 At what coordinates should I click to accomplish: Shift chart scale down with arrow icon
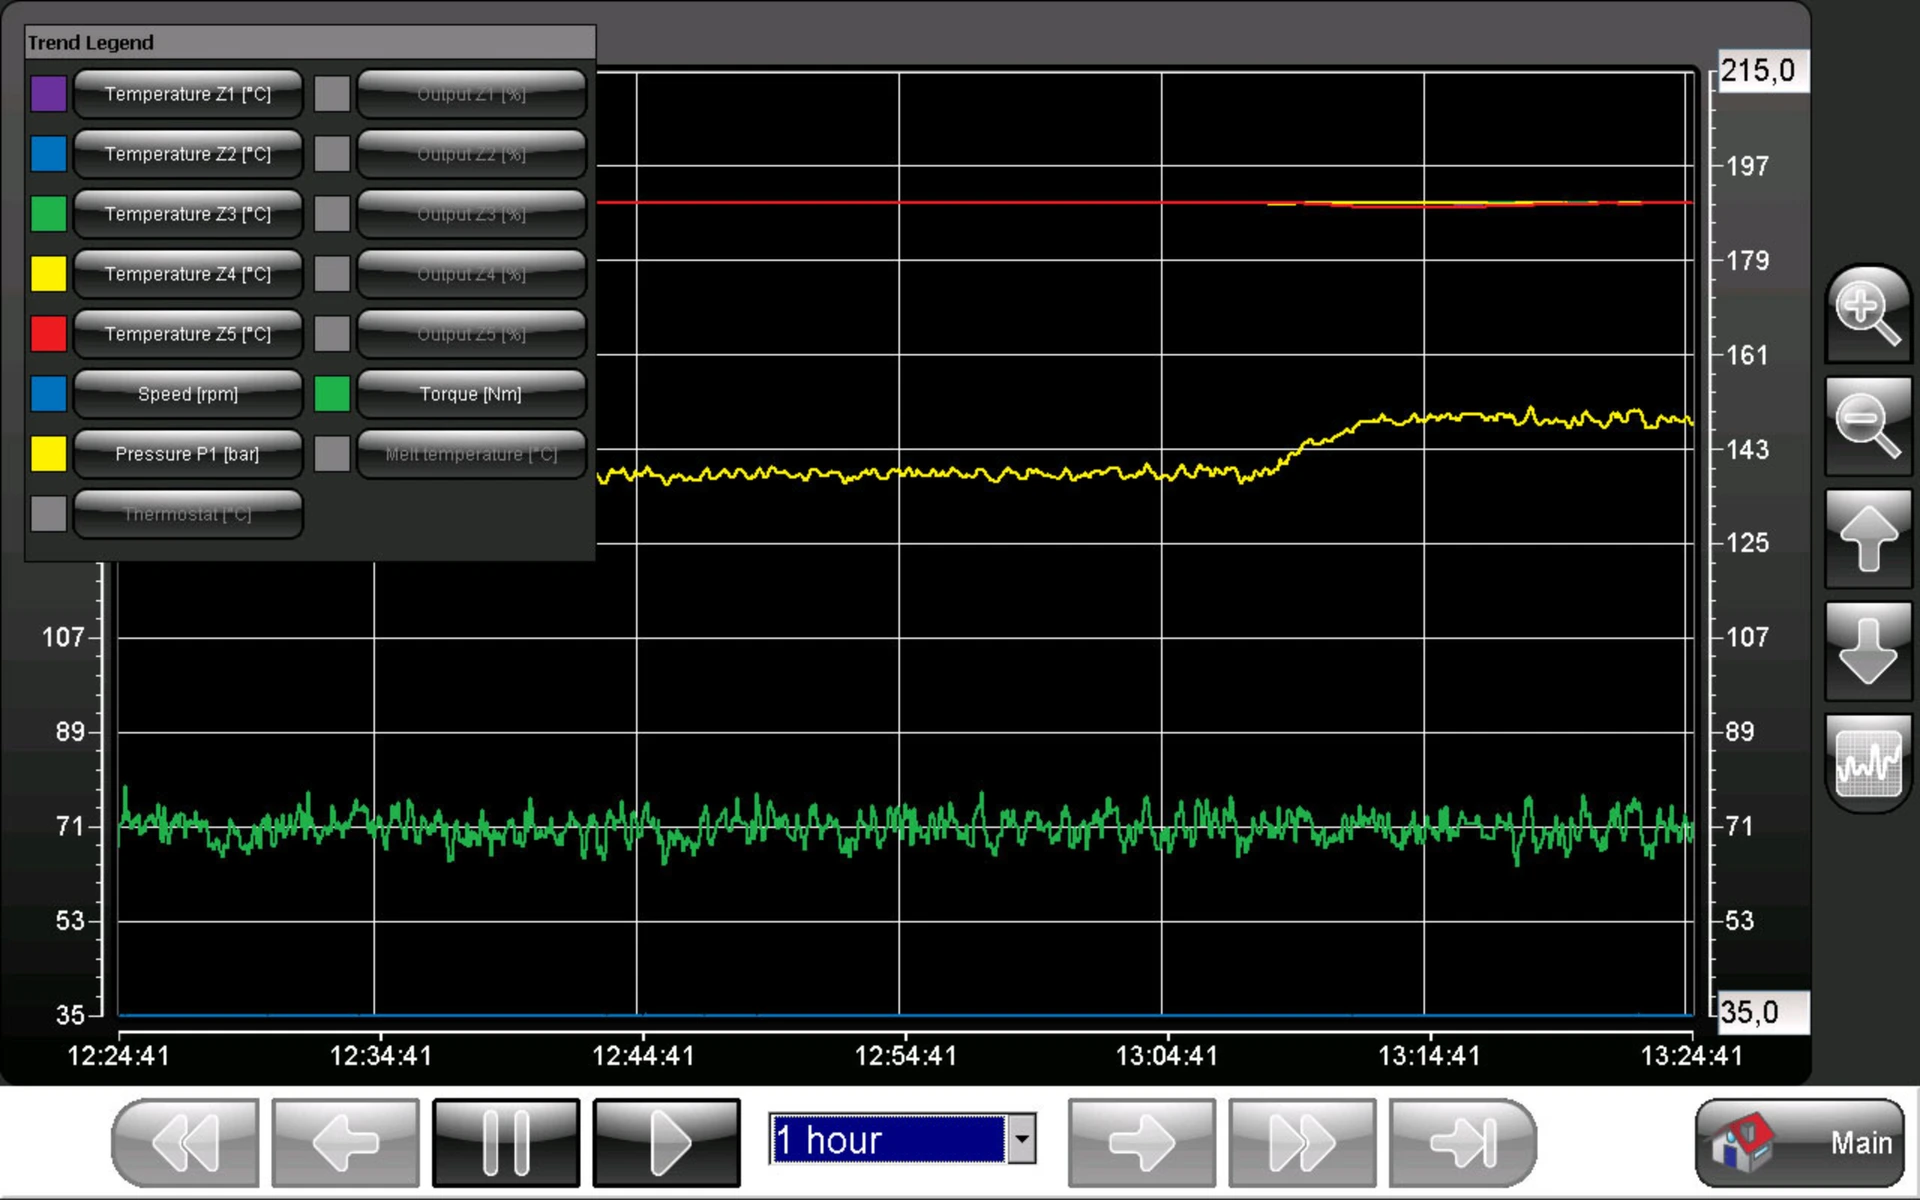1868,651
